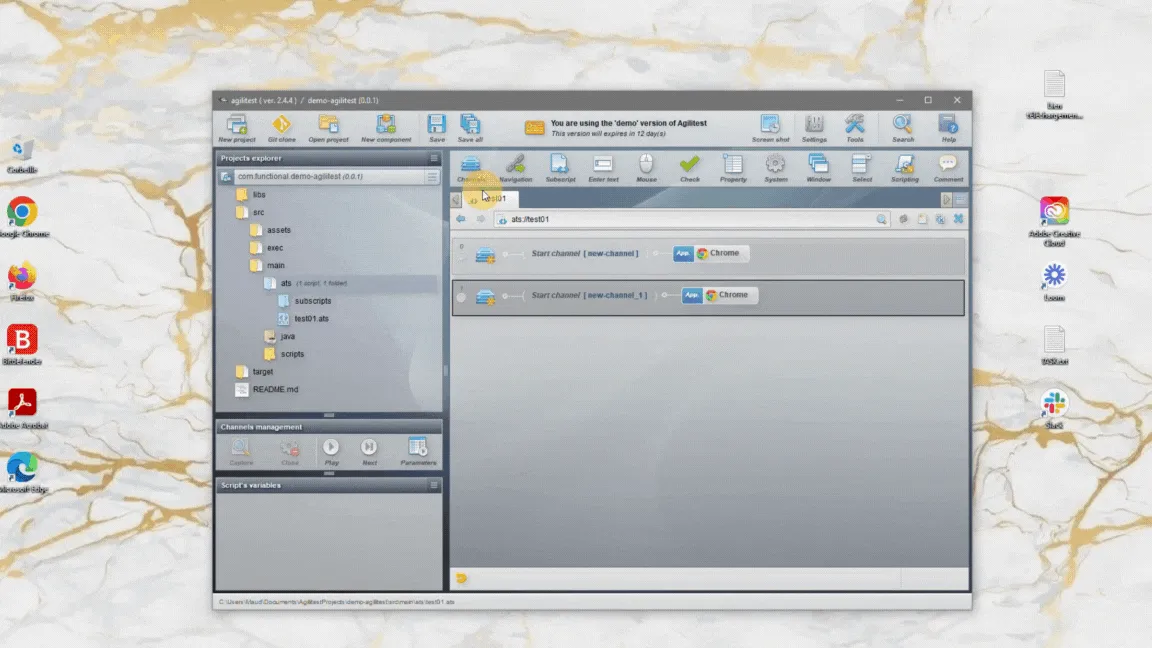The width and height of the screenshot is (1152, 648).
Task: Click the search magnifier in path field
Action: click(x=881, y=219)
